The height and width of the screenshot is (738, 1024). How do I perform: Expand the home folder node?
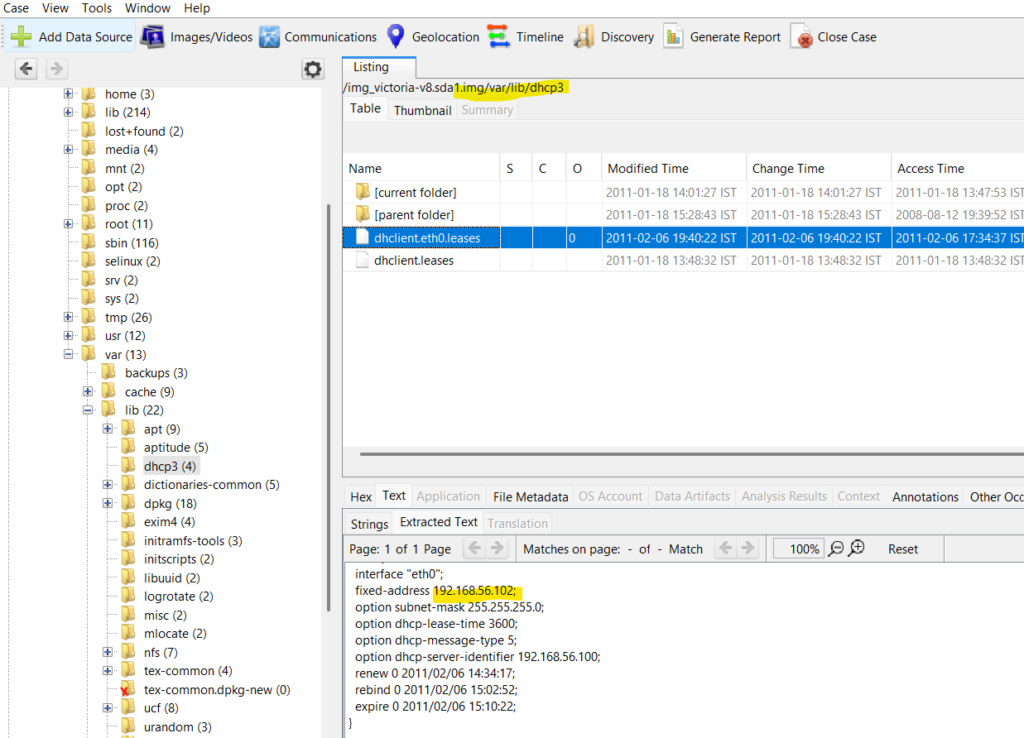(x=68, y=93)
